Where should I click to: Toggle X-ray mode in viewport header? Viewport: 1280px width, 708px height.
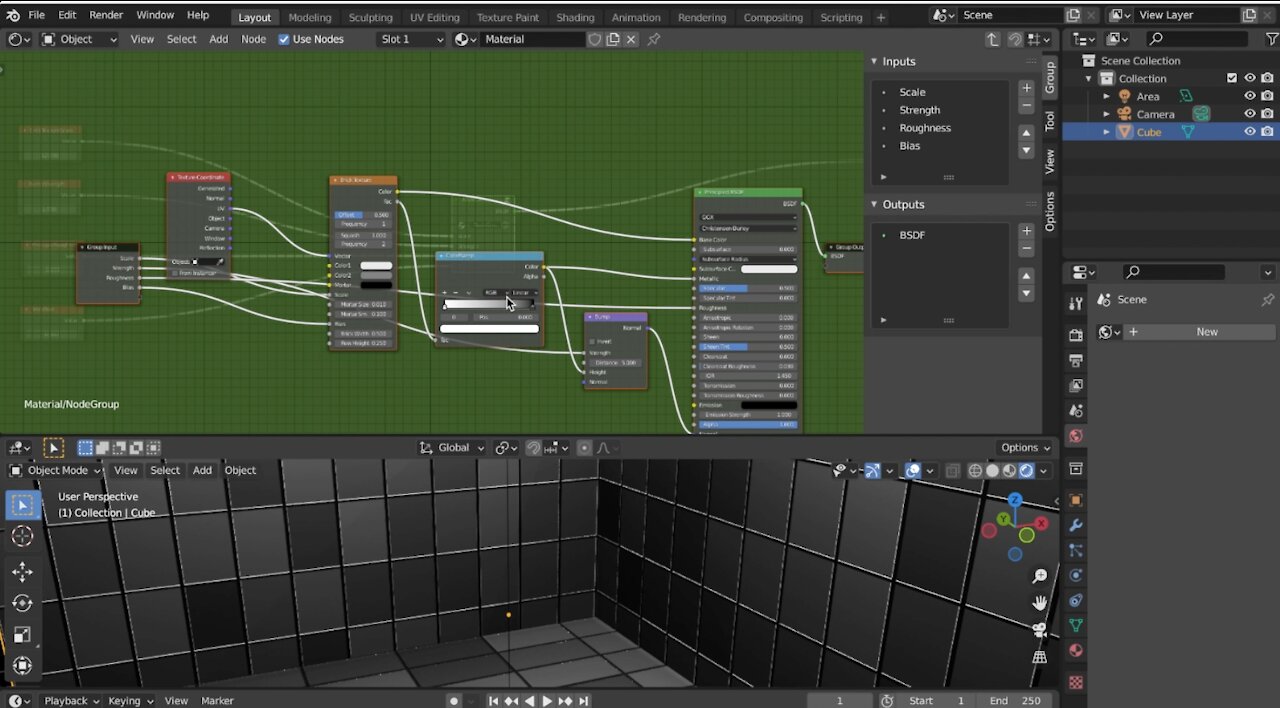952,471
